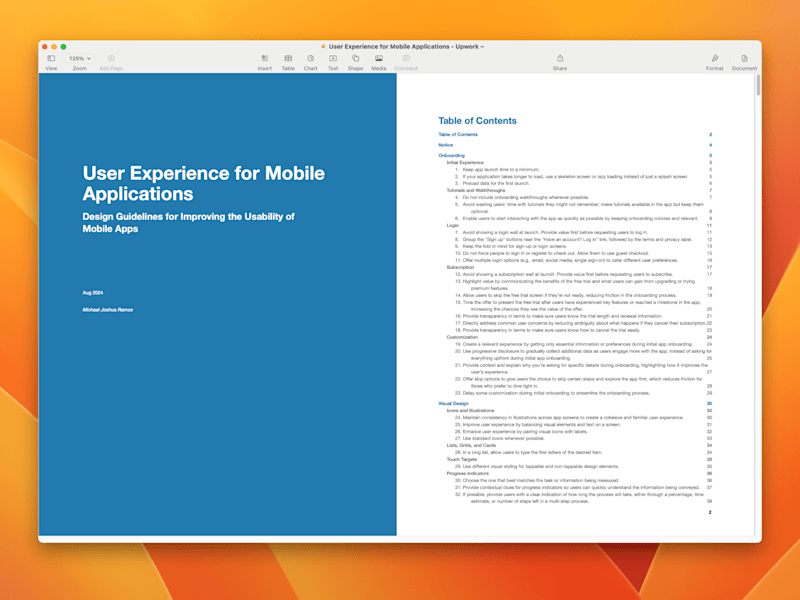Click entry '23. Delay some customization'
Image resolution: width=800 pixels, height=600 pixels.
pos(552,393)
